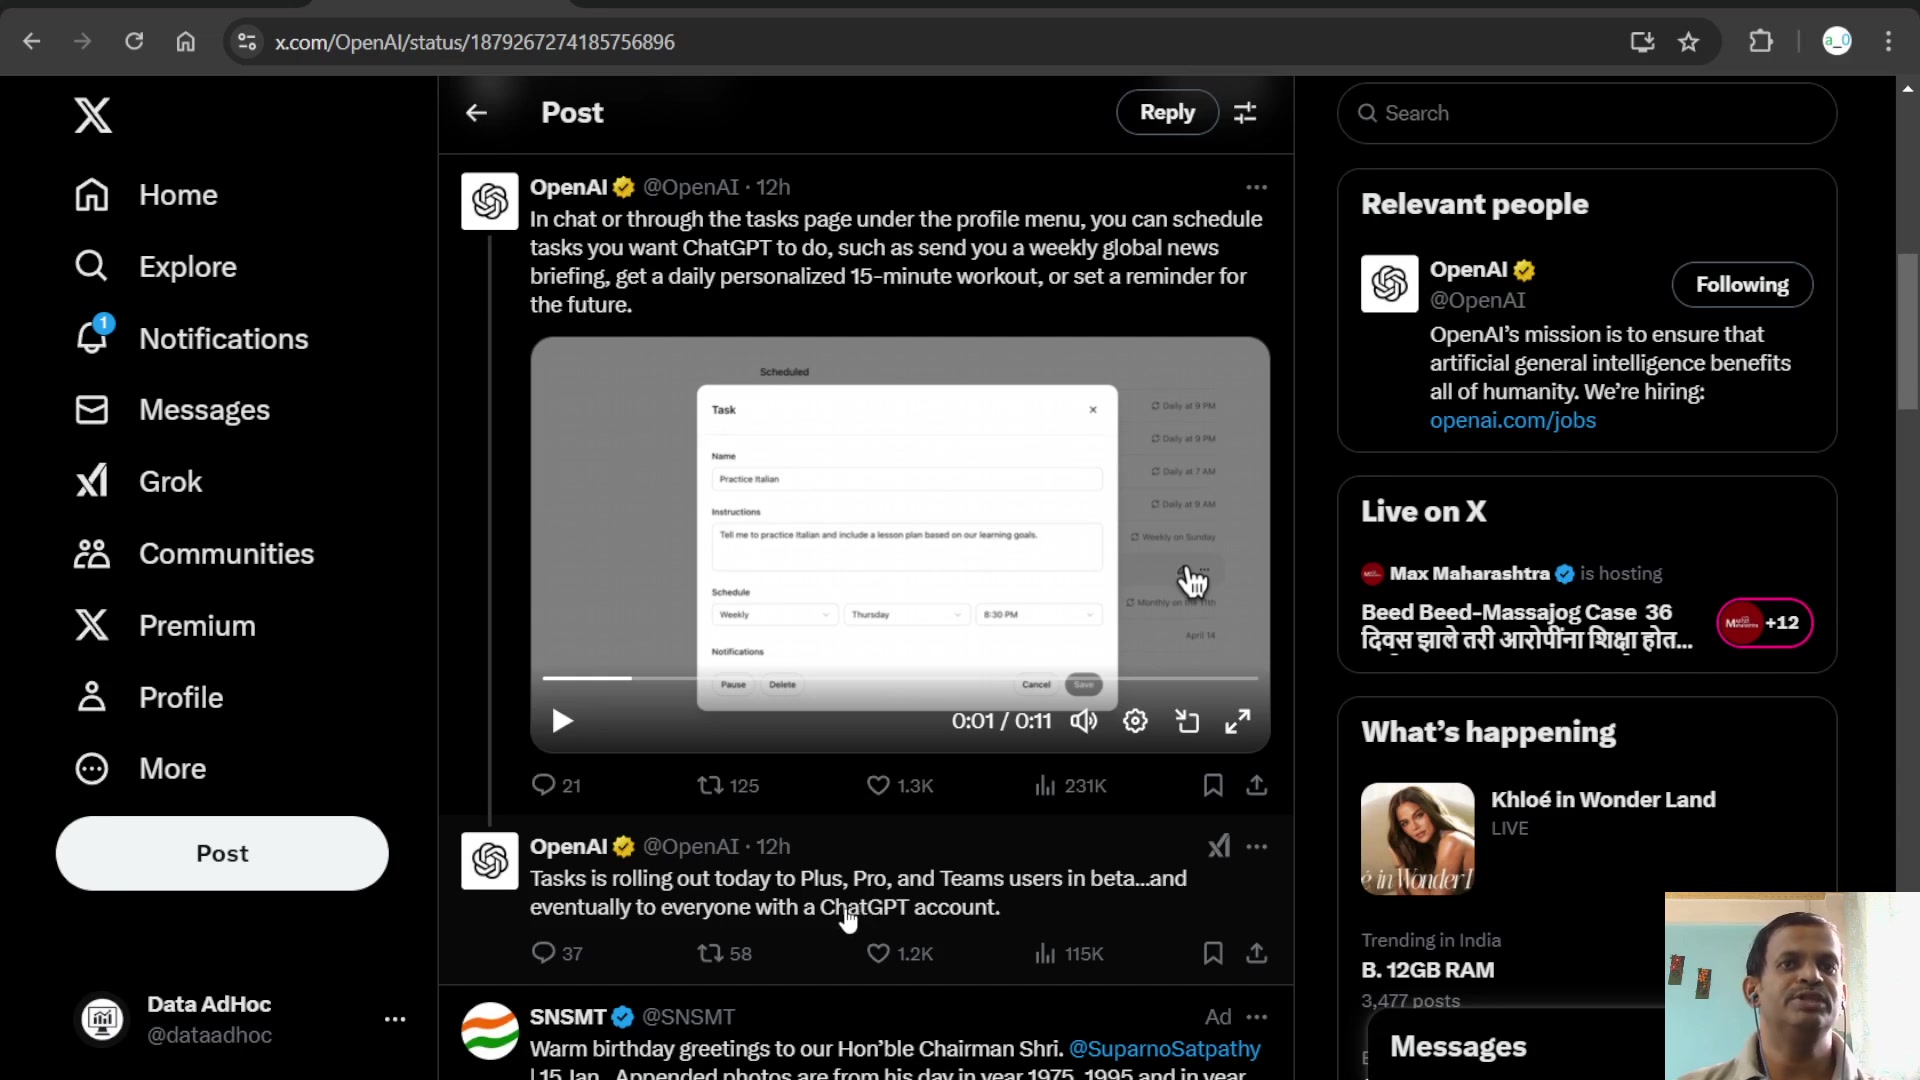Image resolution: width=1920 pixels, height=1080 pixels.
Task: Repost the post with 58 reposts
Action: click(725, 954)
